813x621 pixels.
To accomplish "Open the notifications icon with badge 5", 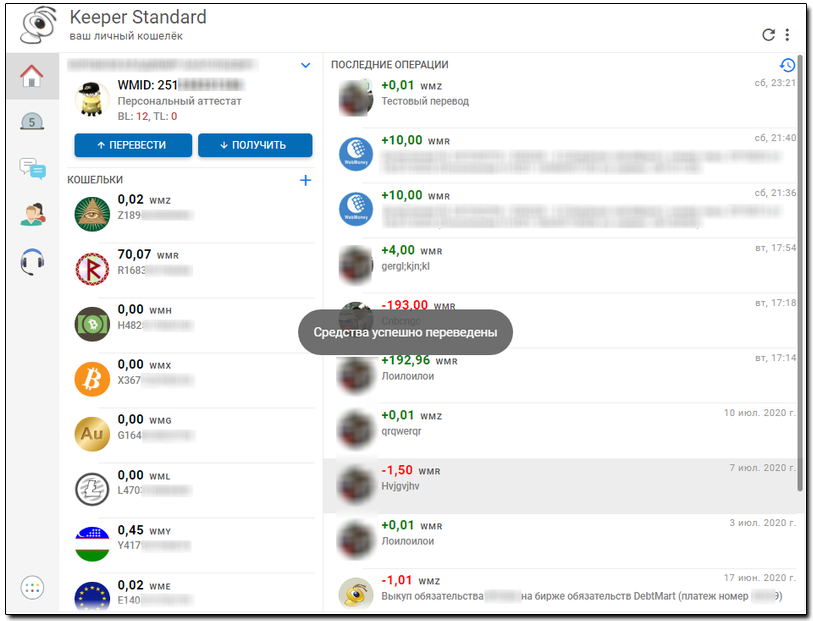I will (x=32, y=122).
